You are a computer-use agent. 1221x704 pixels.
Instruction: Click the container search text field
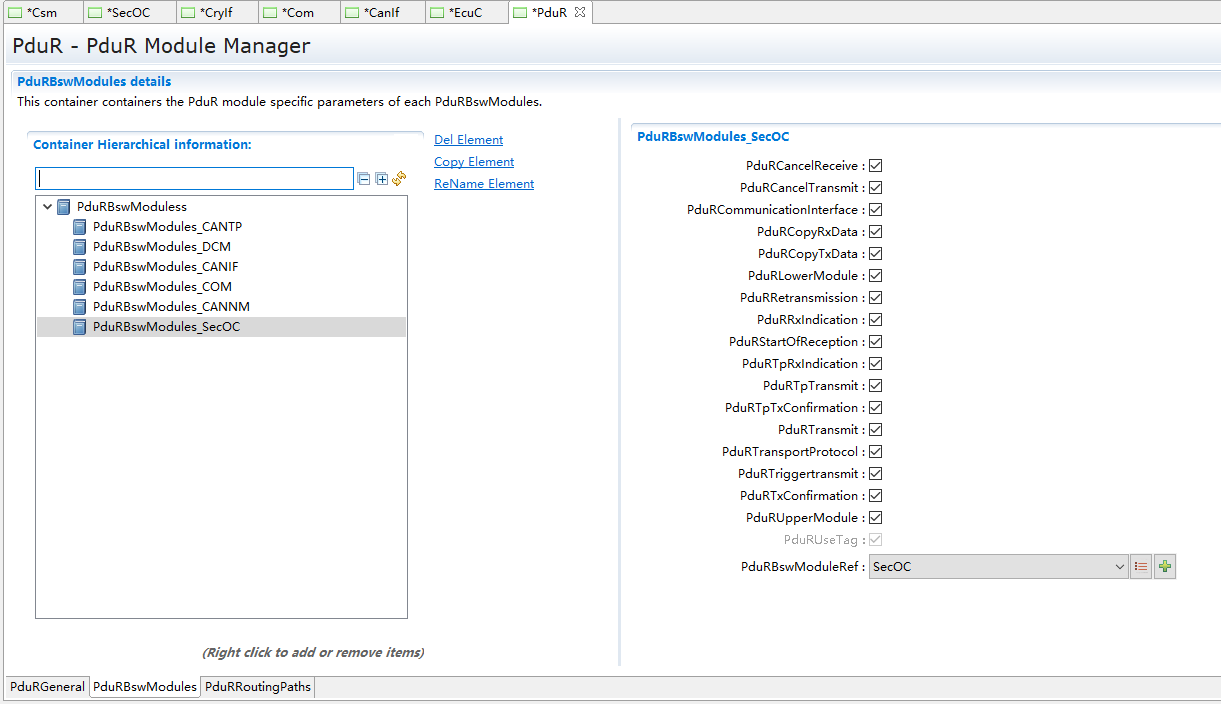pyautogui.click(x=194, y=179)
